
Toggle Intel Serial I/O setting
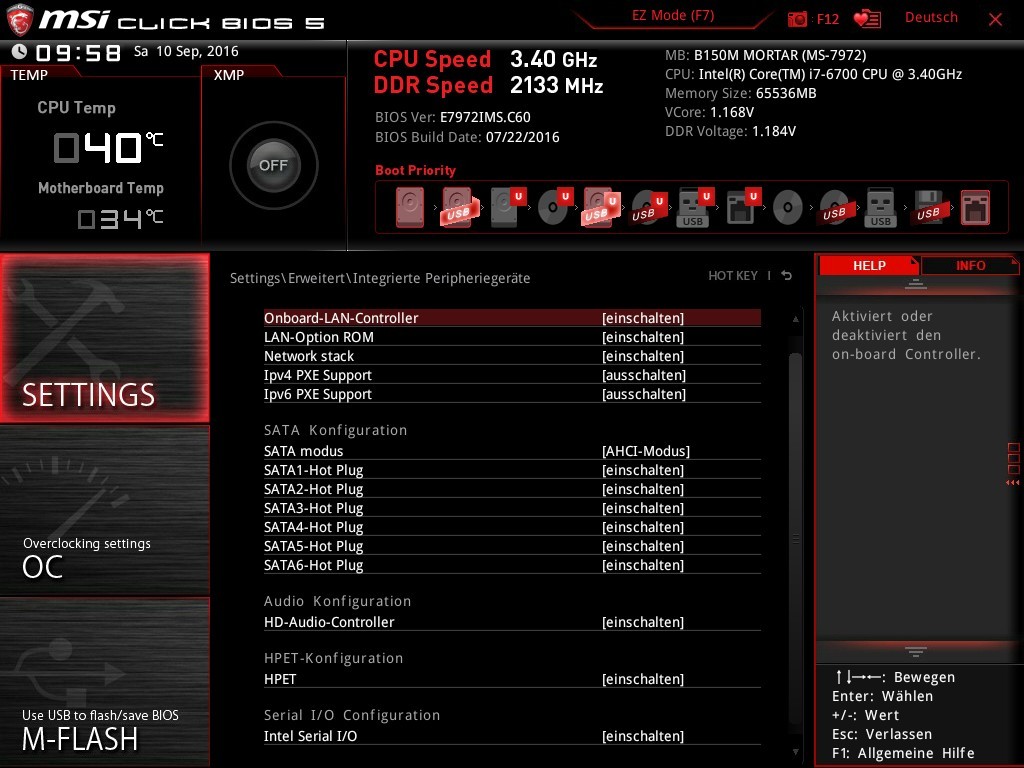512,736
